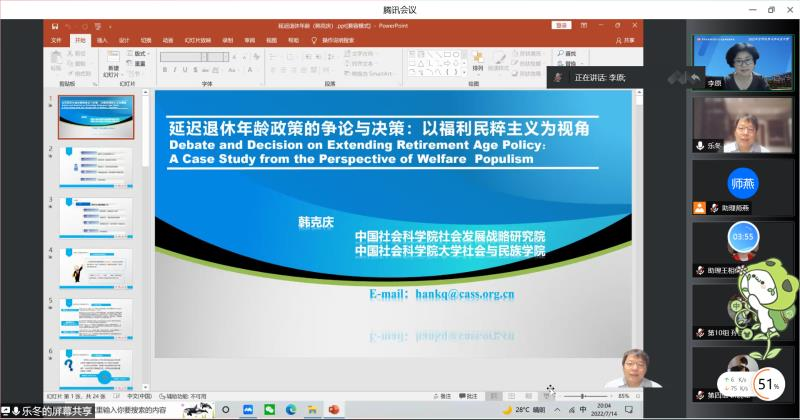Click the Arrange button in drawing group

click(477, 62)
